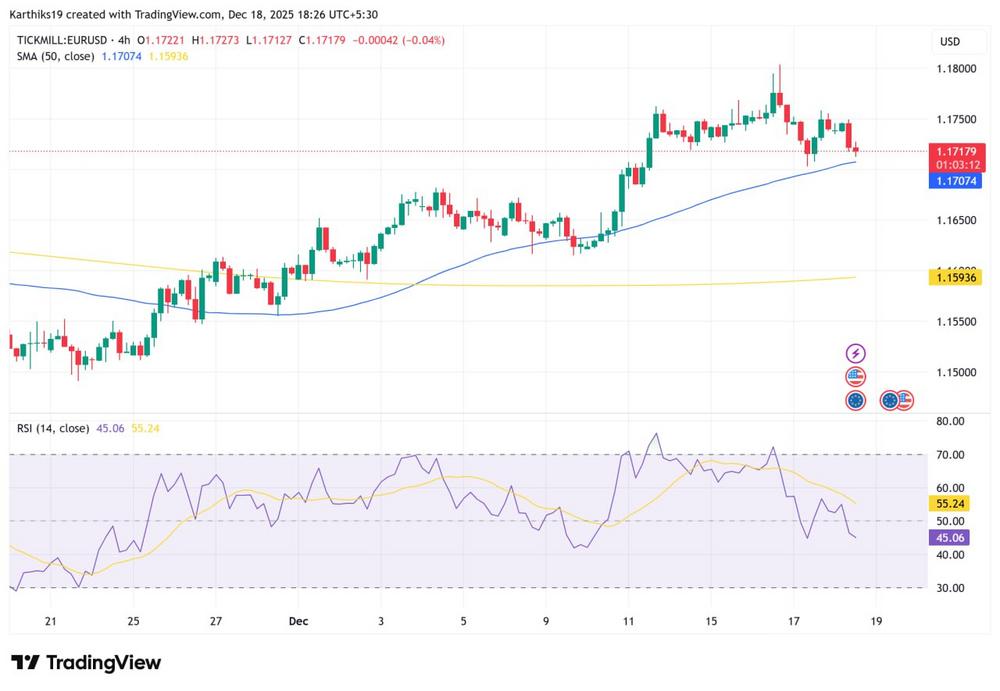
Task: Click the 19 date label on time axis
Action: [877, 621]
